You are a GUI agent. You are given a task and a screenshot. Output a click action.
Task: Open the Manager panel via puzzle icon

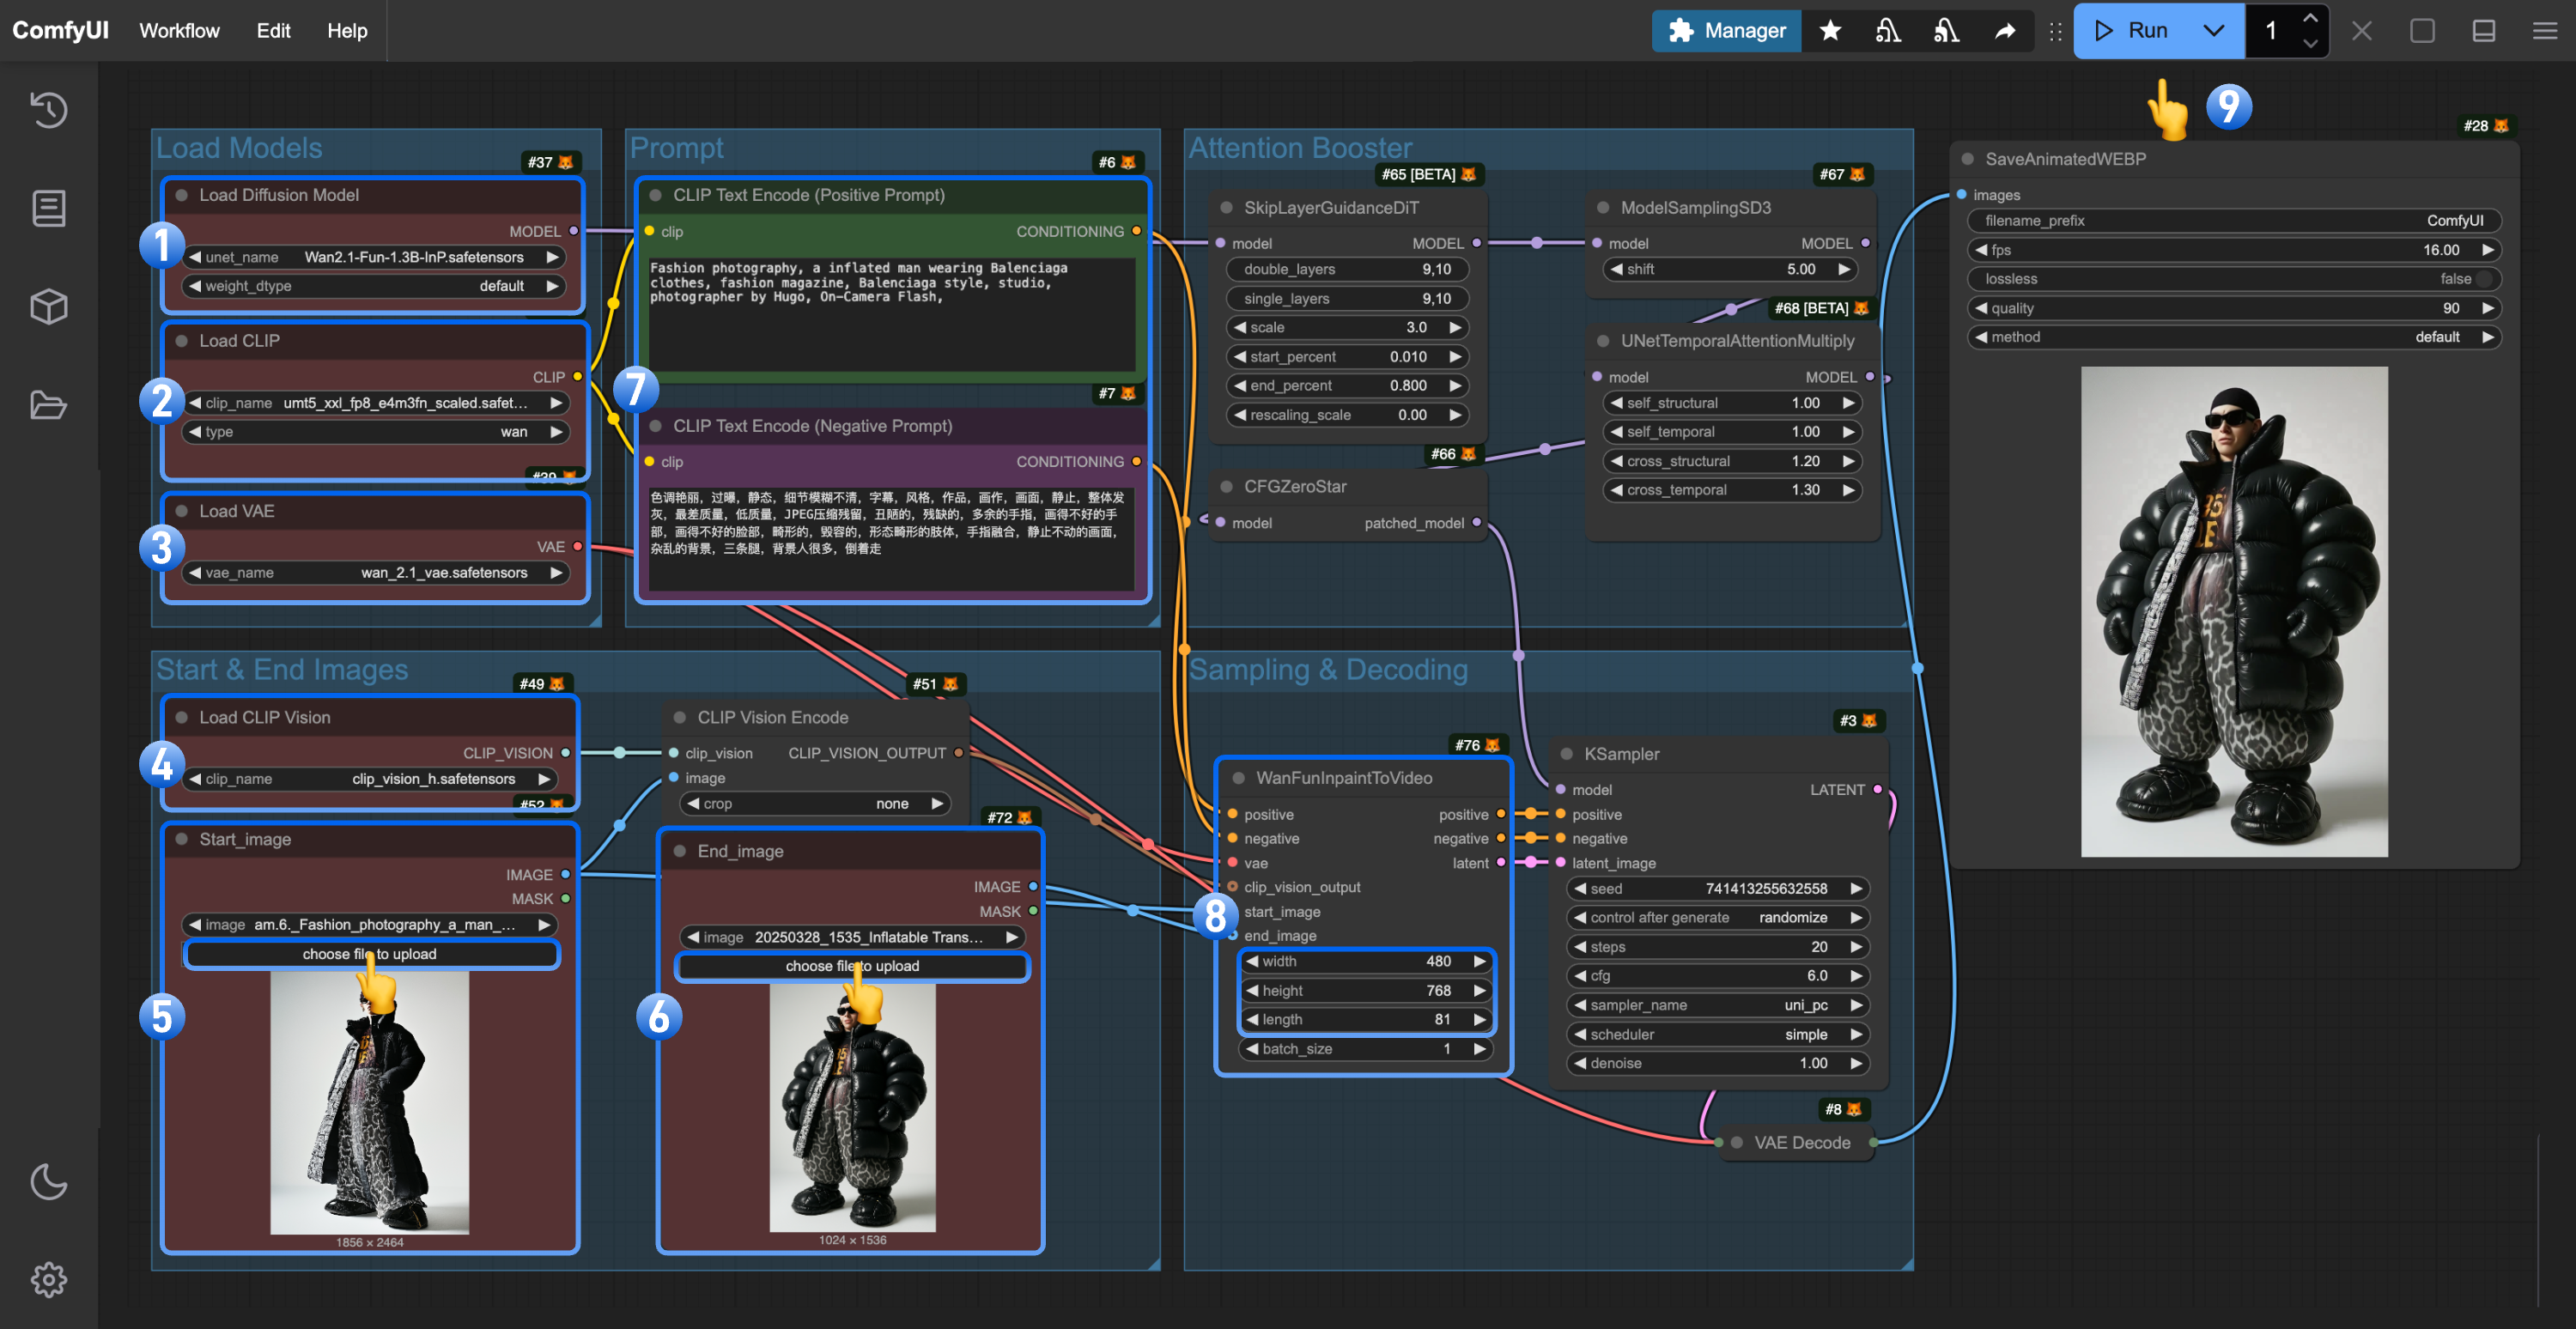pyautogui.click(x=1681, y=30)
